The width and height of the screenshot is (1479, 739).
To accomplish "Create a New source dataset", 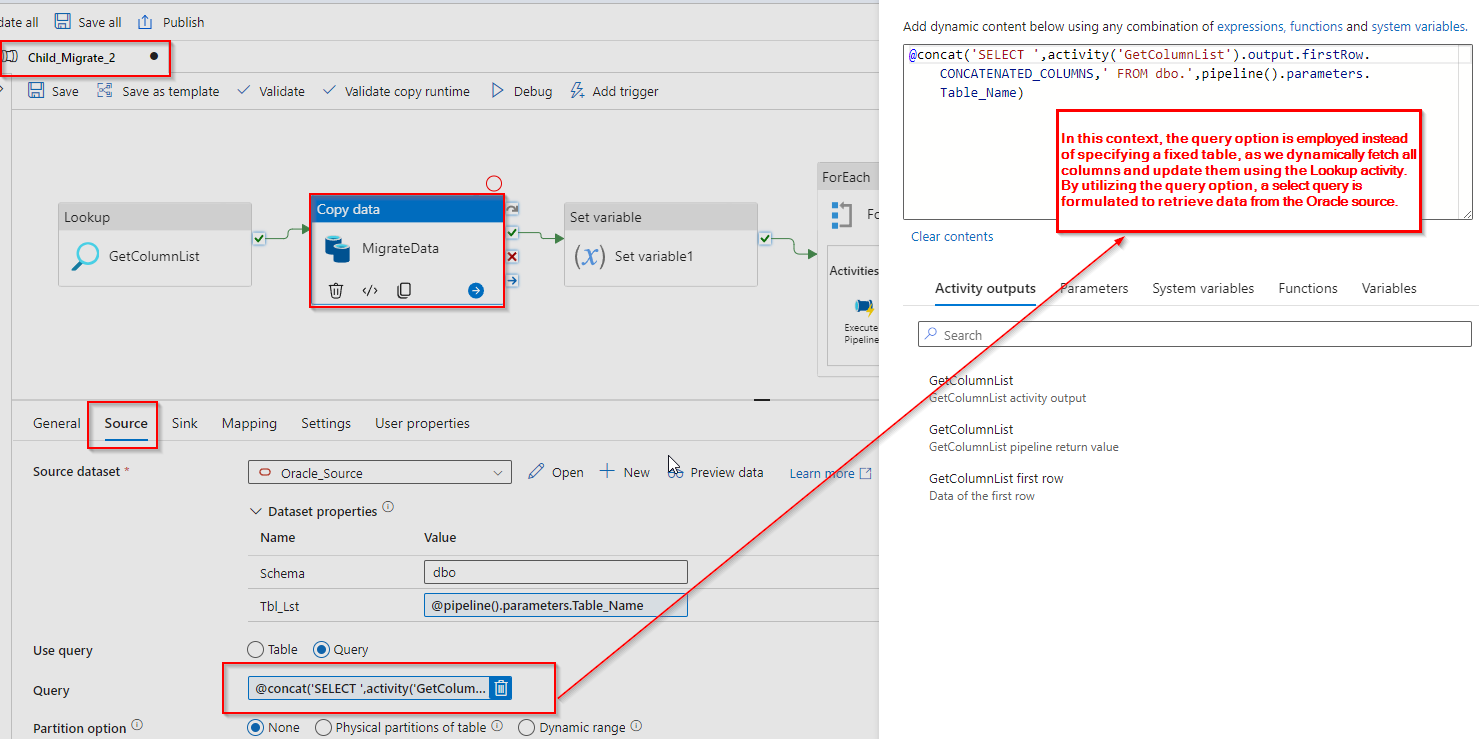I will (625, 472).
